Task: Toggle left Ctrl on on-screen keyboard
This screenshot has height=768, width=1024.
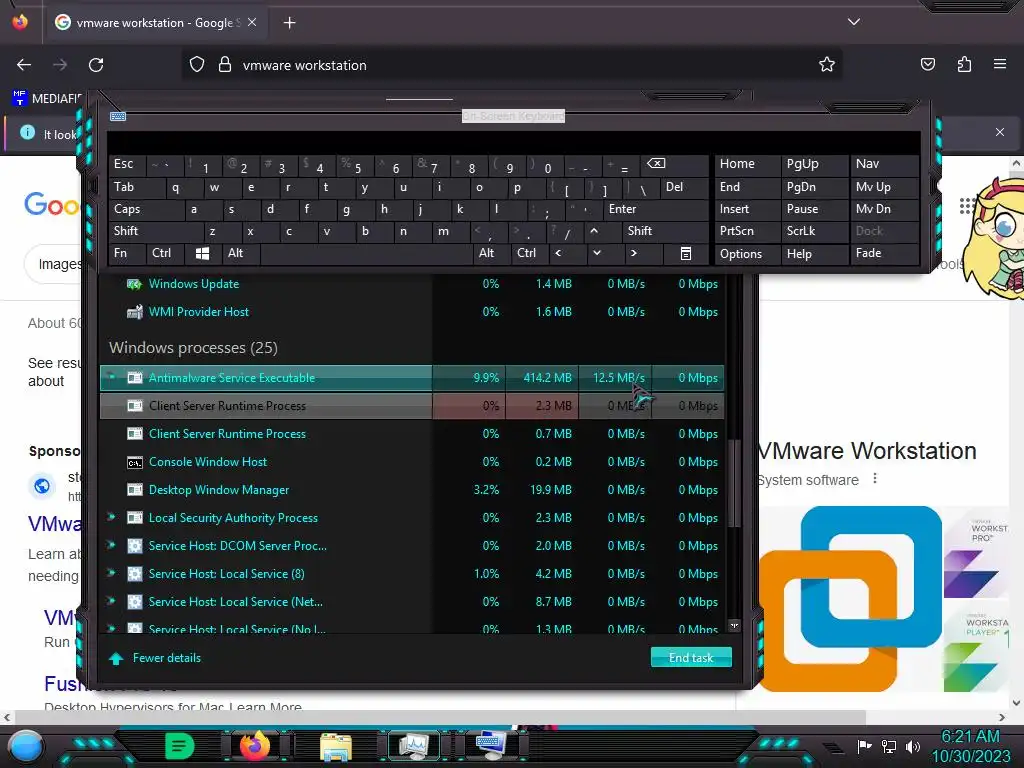Action: click(165, 253)
